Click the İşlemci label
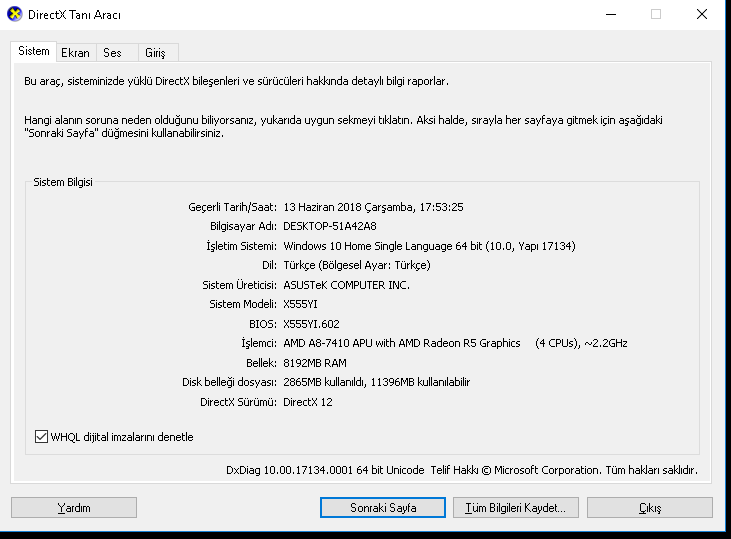731x539 pixels. point(259,343)
